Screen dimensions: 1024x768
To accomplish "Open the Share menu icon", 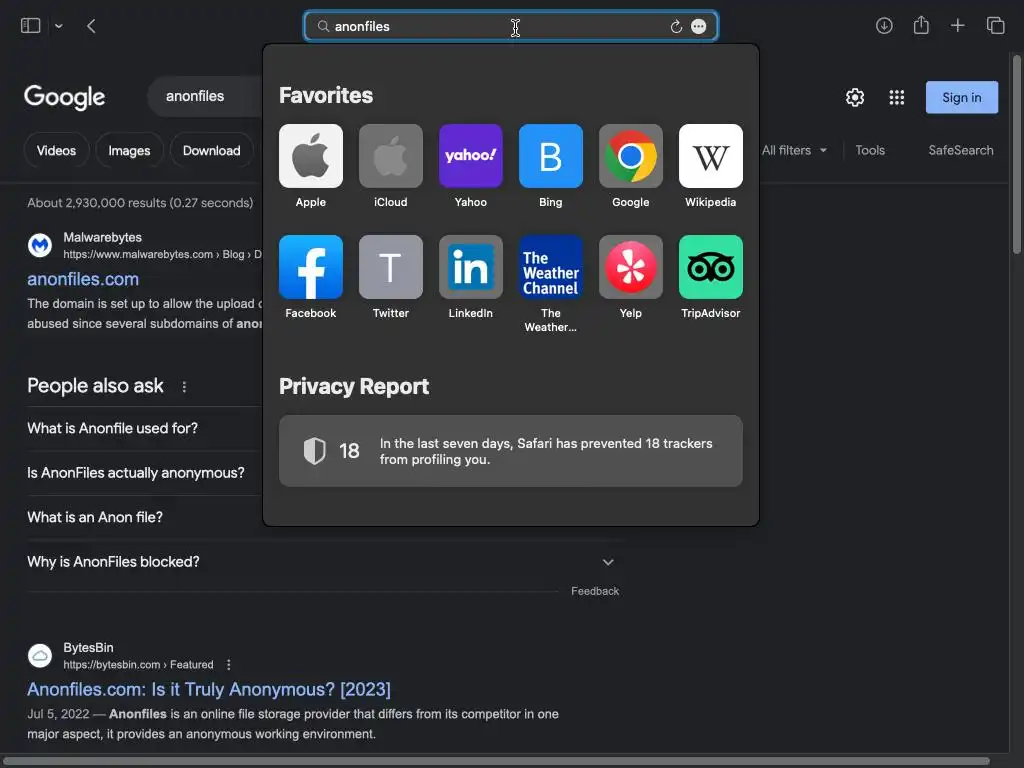I will (x=921, y=25).
